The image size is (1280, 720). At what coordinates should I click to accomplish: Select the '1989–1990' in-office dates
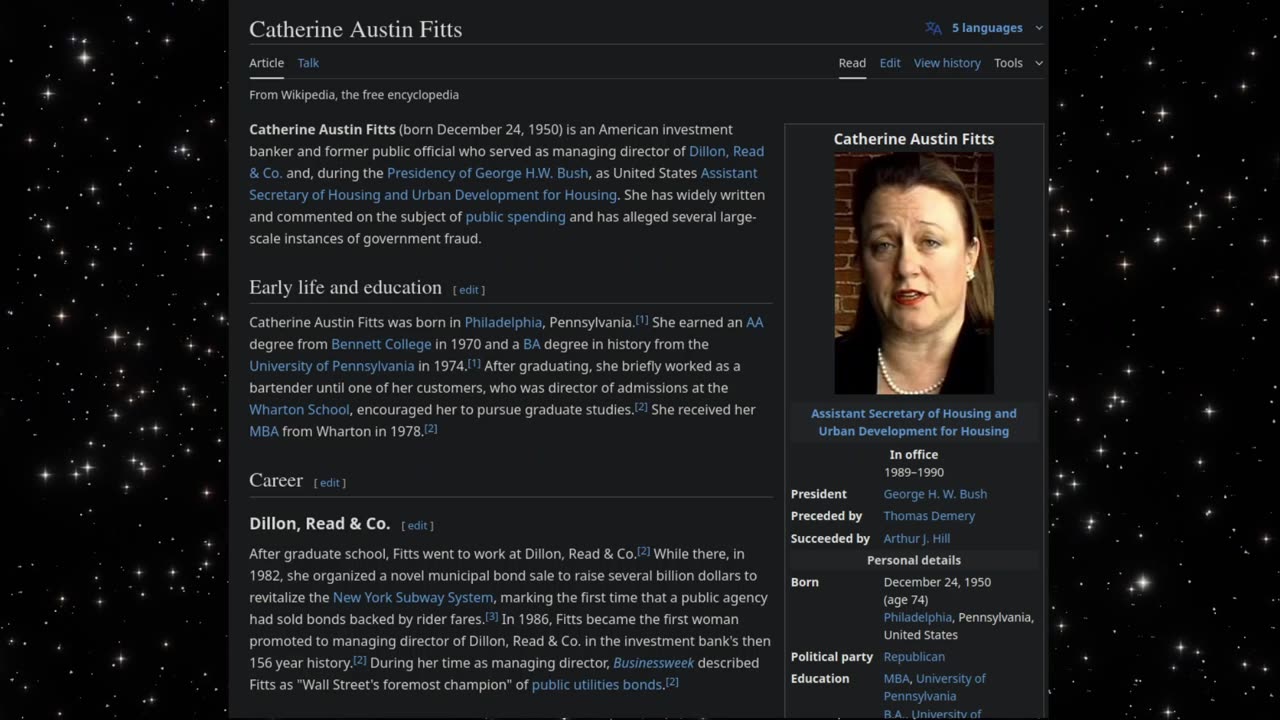coord(914,472)
